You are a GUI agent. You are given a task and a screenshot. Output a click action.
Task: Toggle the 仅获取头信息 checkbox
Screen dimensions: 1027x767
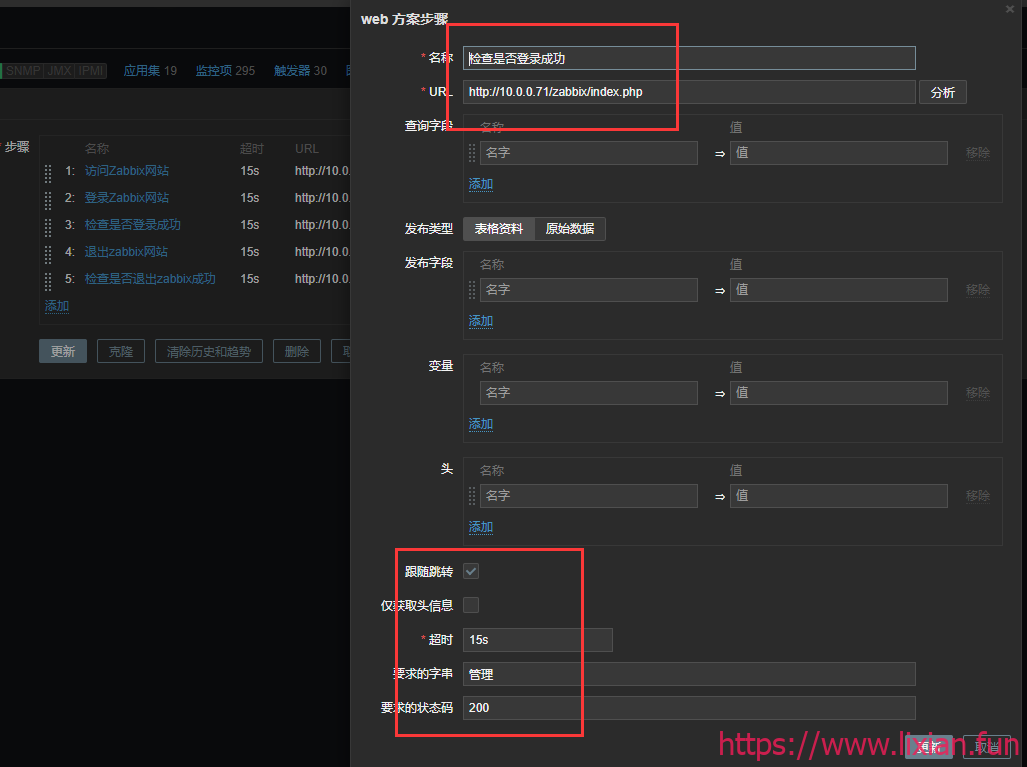471,605
